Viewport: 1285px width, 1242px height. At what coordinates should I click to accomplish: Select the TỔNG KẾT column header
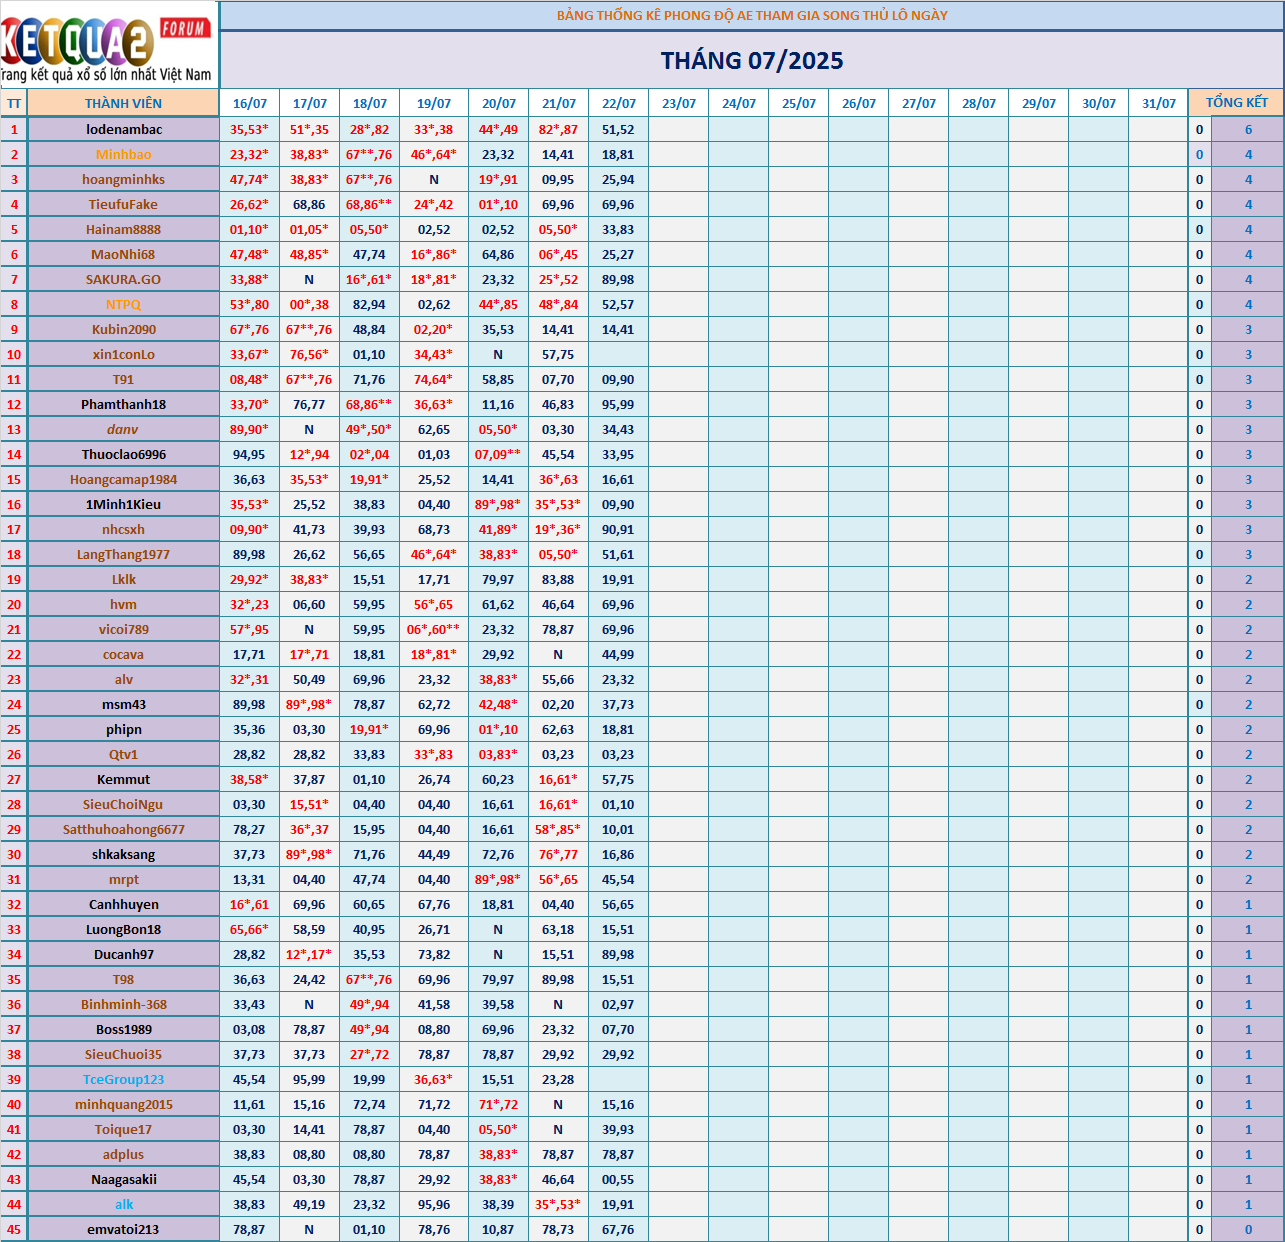pos(1236,103)
